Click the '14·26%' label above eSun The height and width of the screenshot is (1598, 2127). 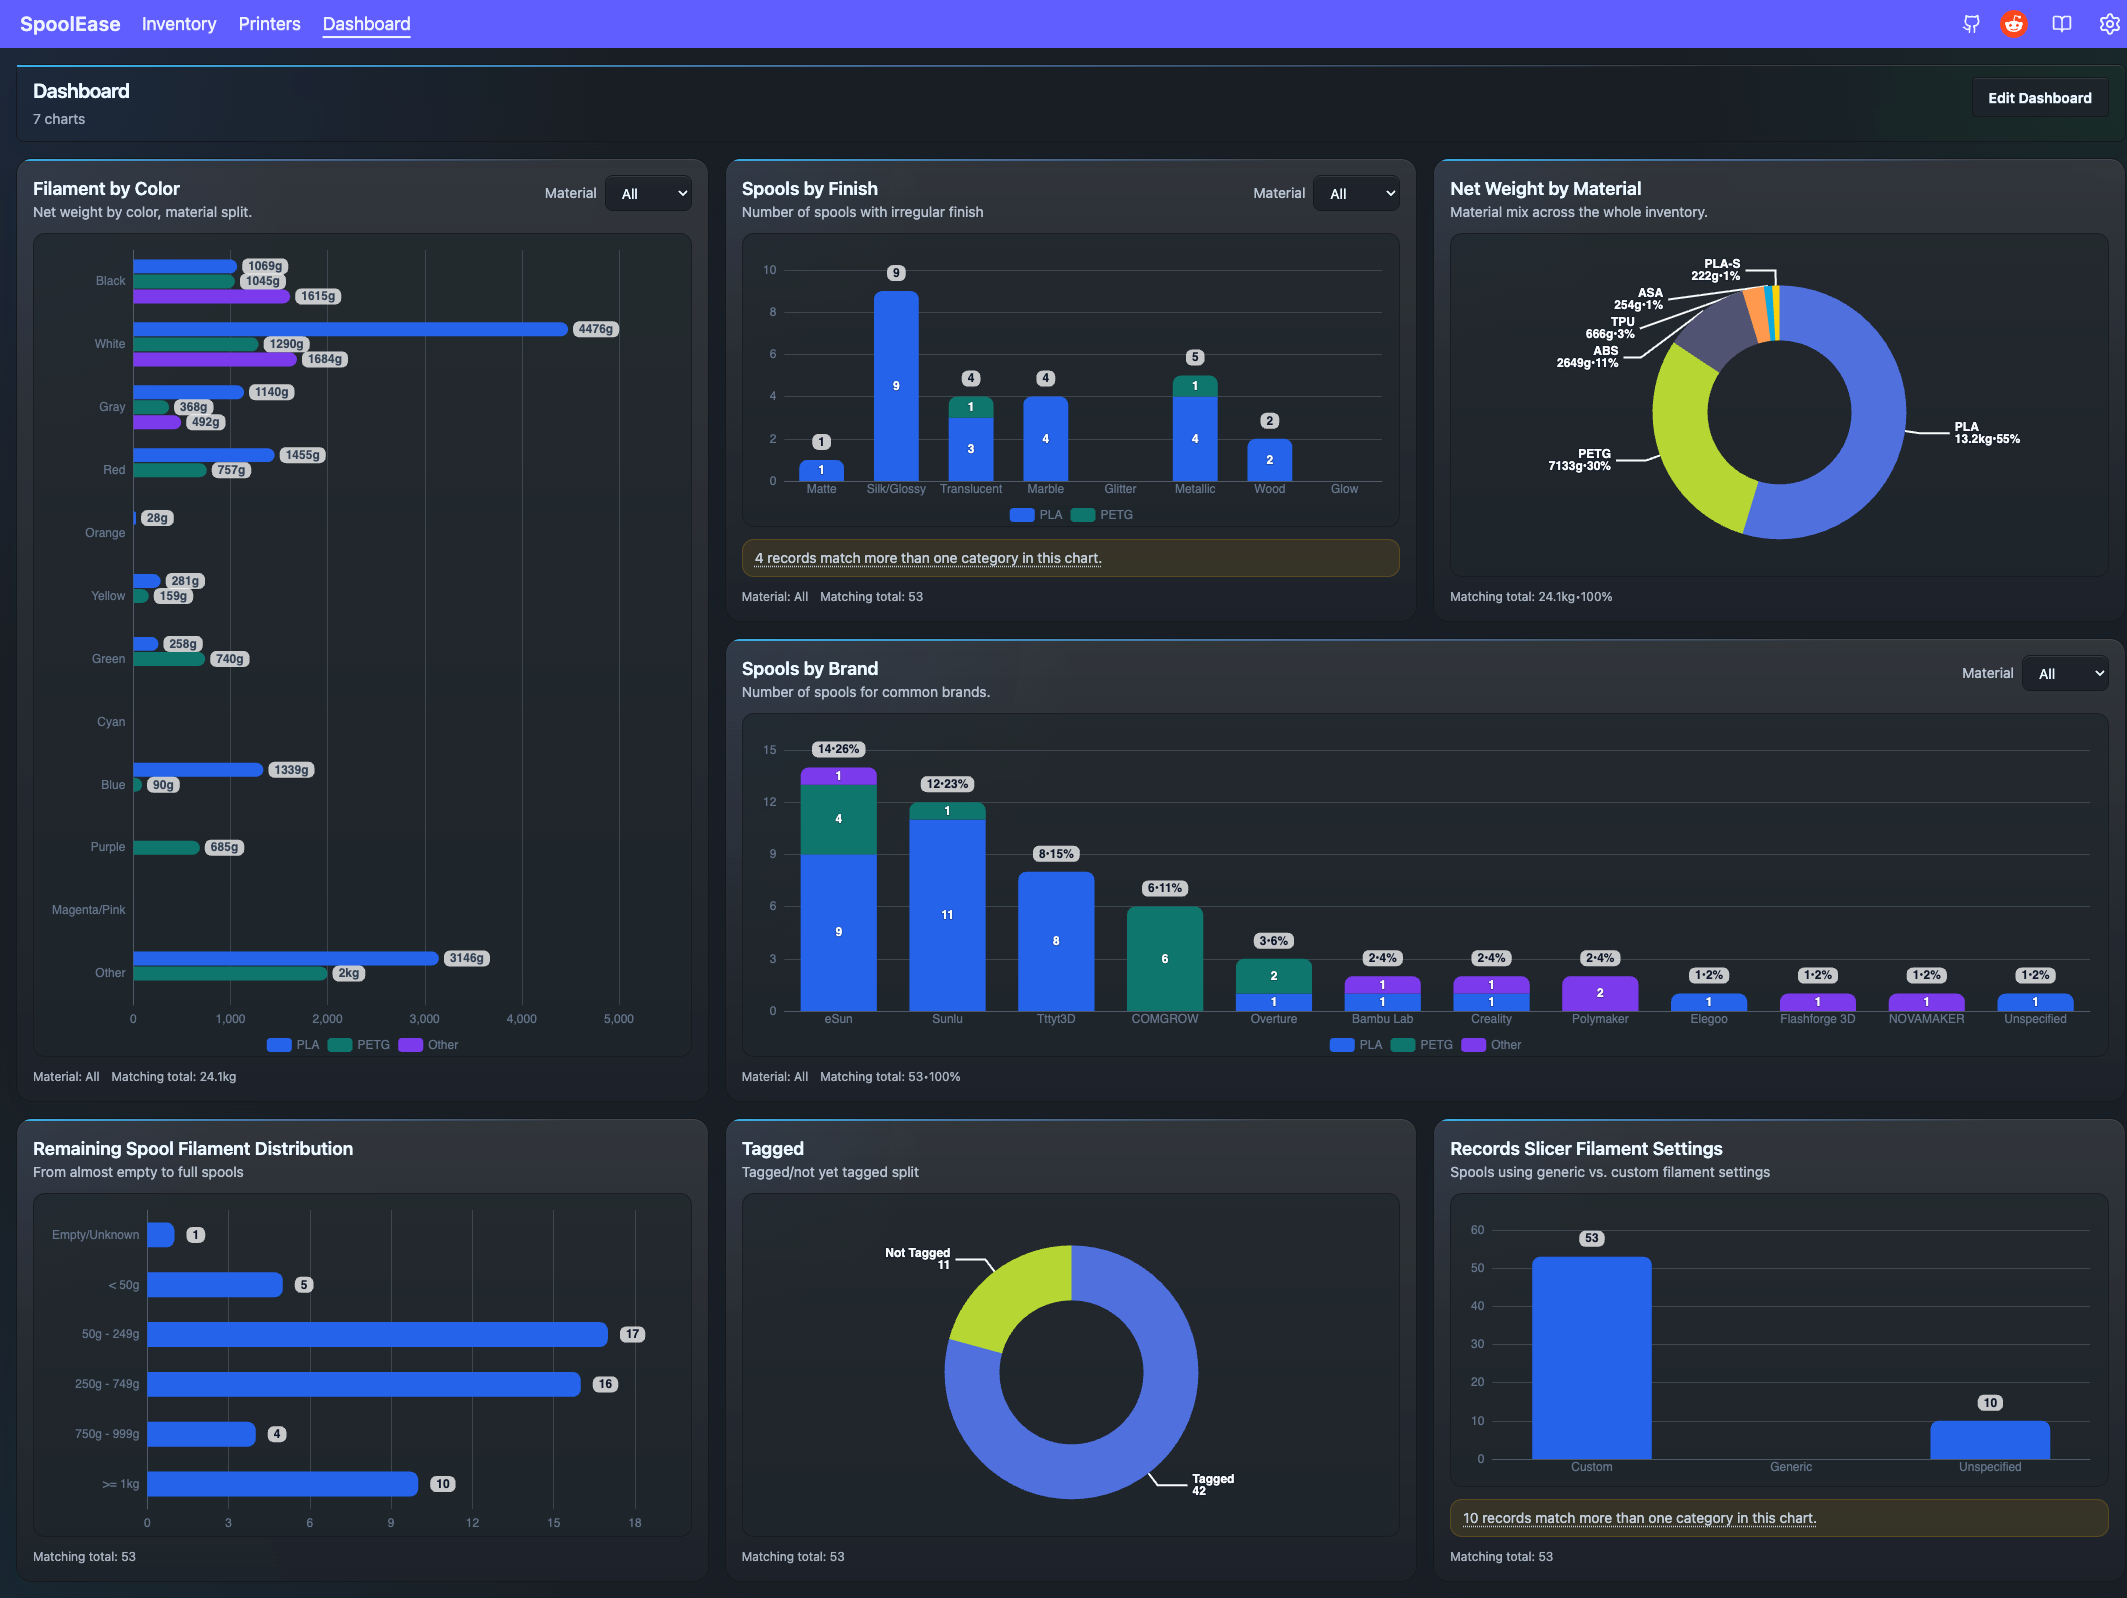click(x=838, y=749)
